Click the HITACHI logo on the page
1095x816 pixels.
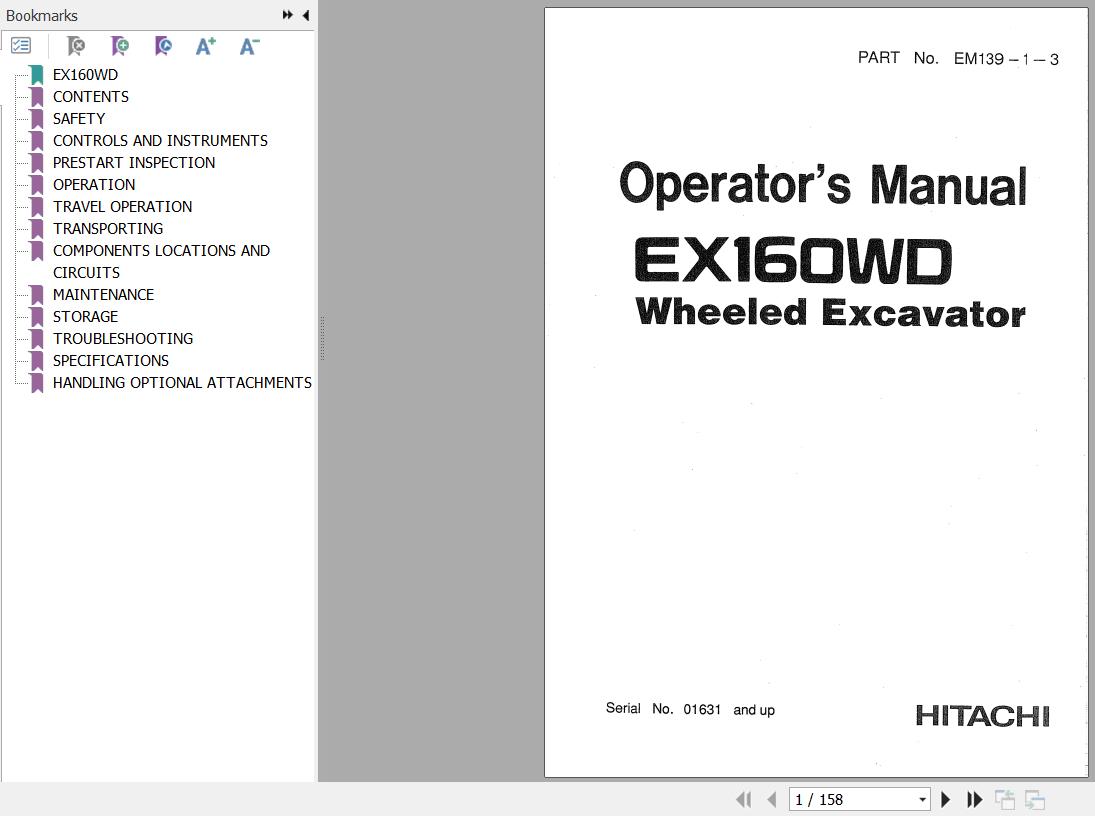tap(982, 715)
